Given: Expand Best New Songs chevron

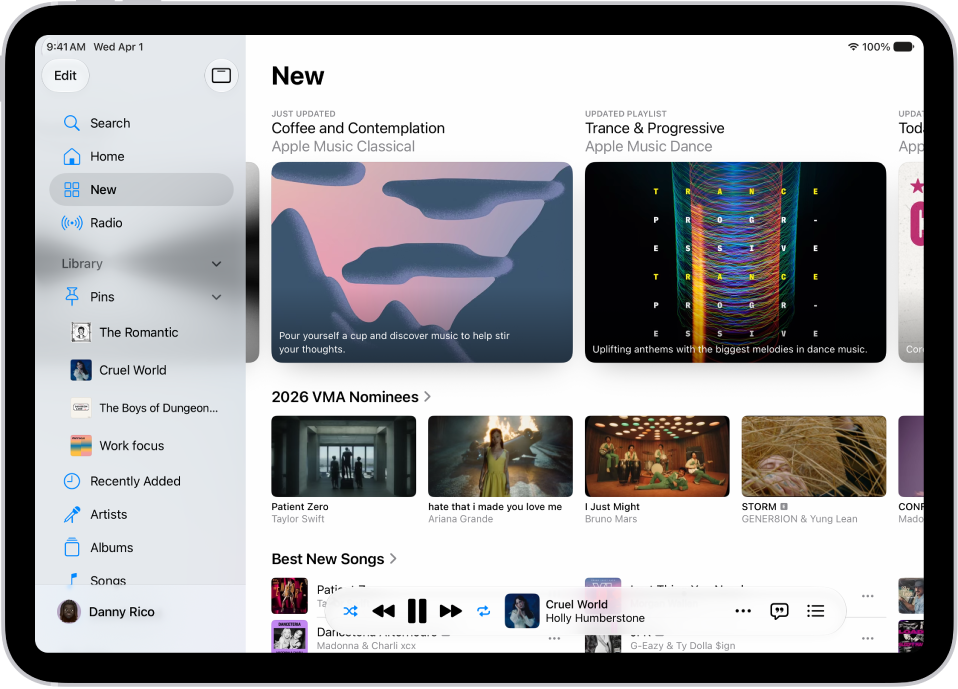Looking at the screenshot, I should (393, 559).
